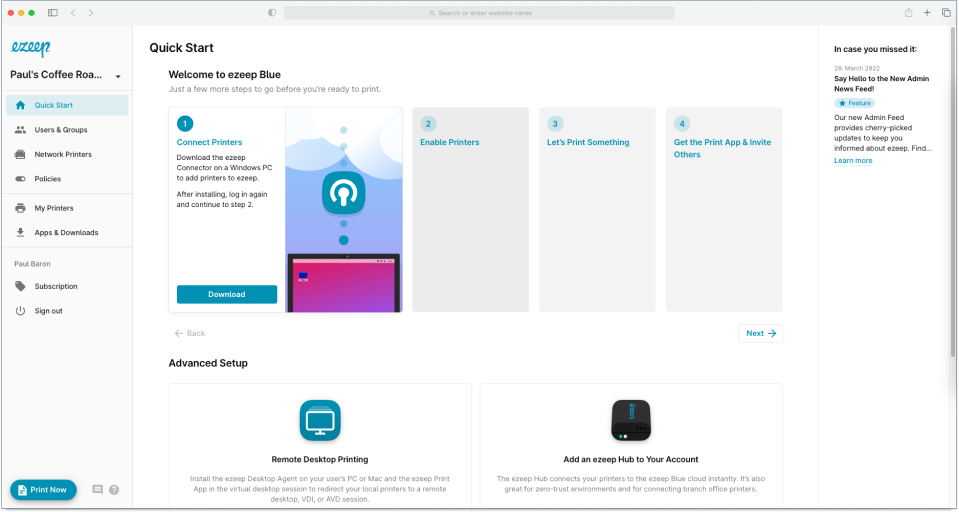Click the page vertical scrollbar
The height and width of the screenshot is (512, 959).
953,191
